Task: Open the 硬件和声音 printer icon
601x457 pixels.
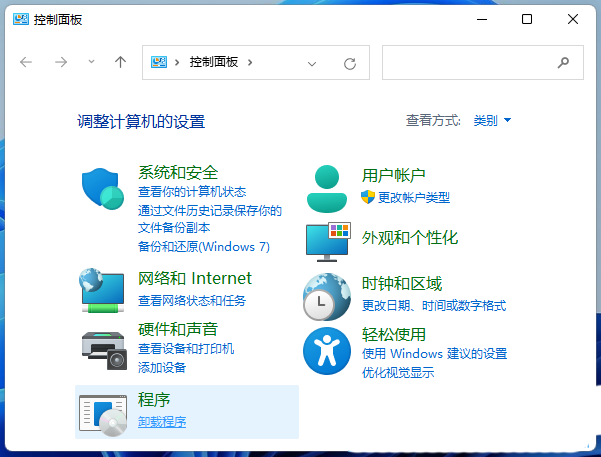Action: [104, 350]
